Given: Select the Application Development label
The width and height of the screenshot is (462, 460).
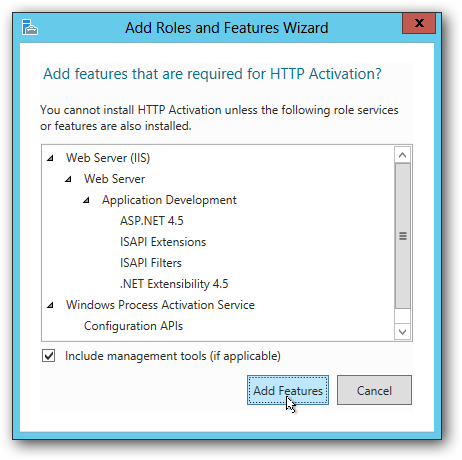Looking at the screenshot, I should coord(169,200).
